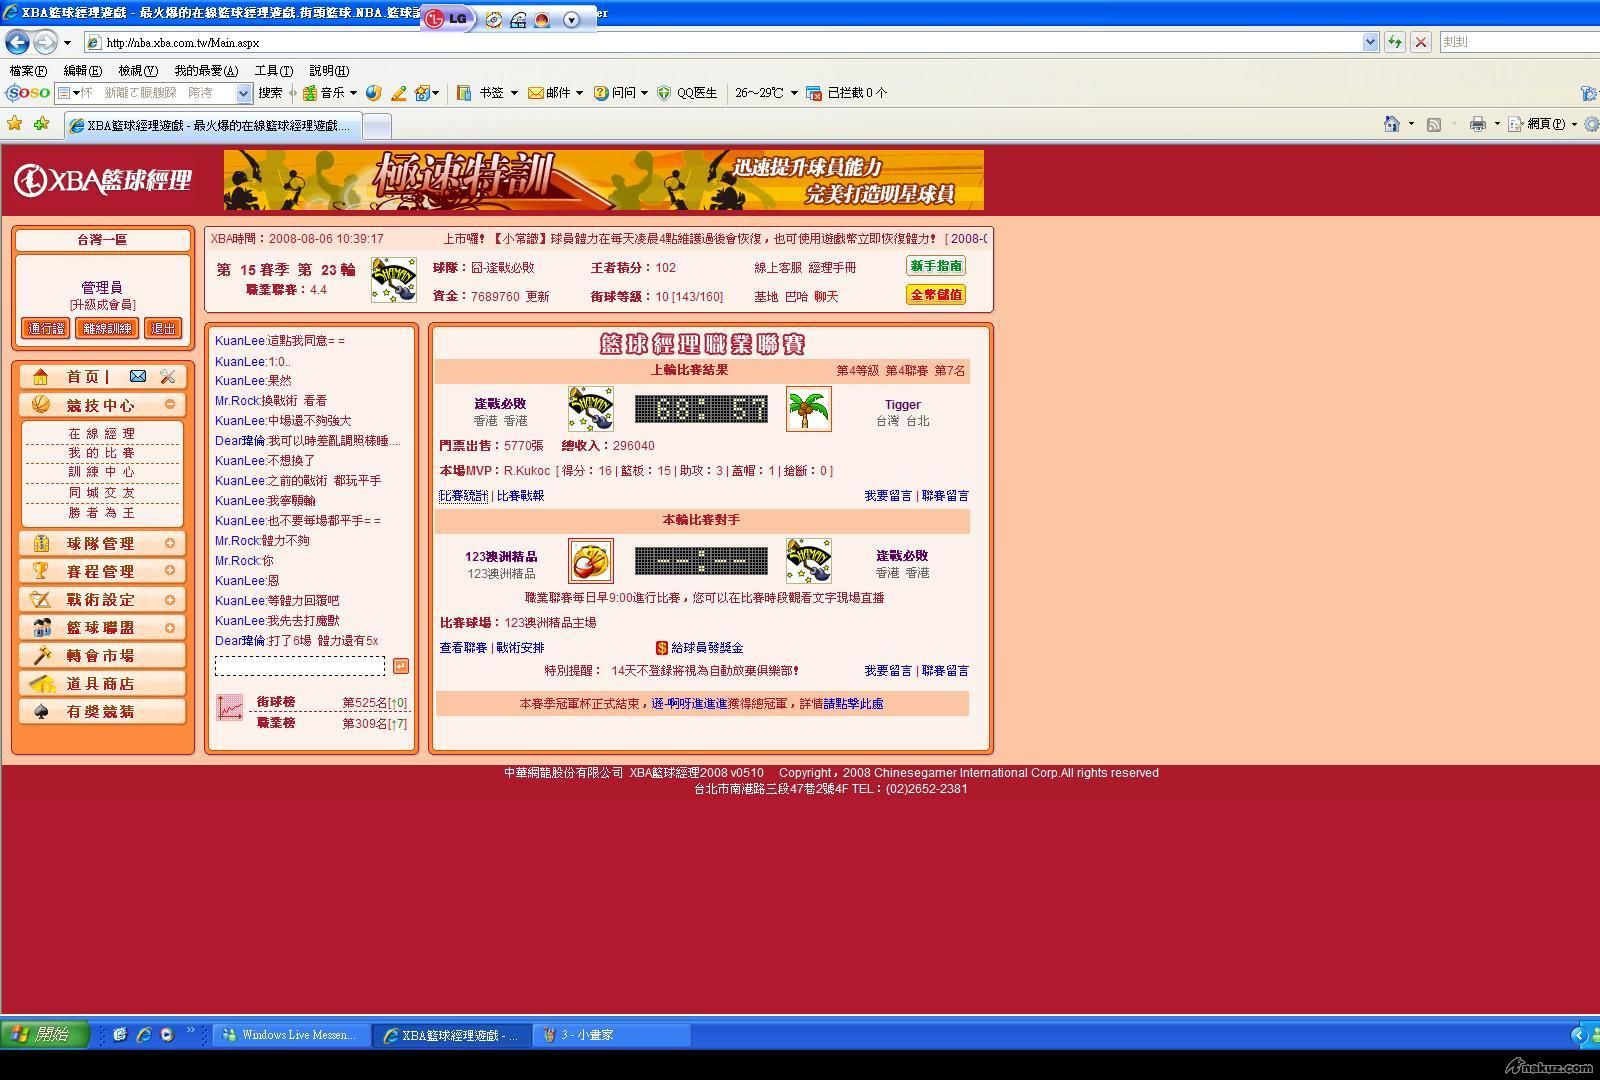Send chat message with orange enter icon
Screen dimensions: 1600x1080
(400, 666)
